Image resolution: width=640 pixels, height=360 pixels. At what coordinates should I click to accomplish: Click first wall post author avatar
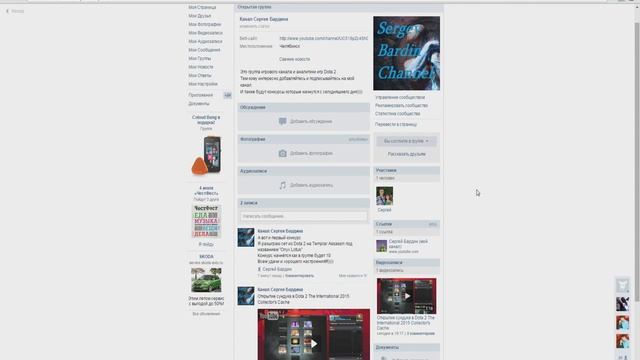[246, 238]
